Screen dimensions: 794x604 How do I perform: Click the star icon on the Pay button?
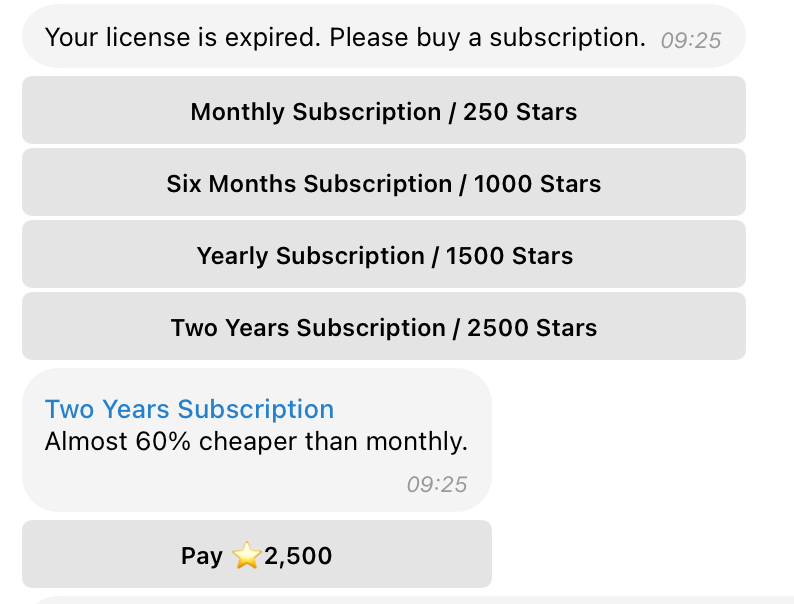247,556
